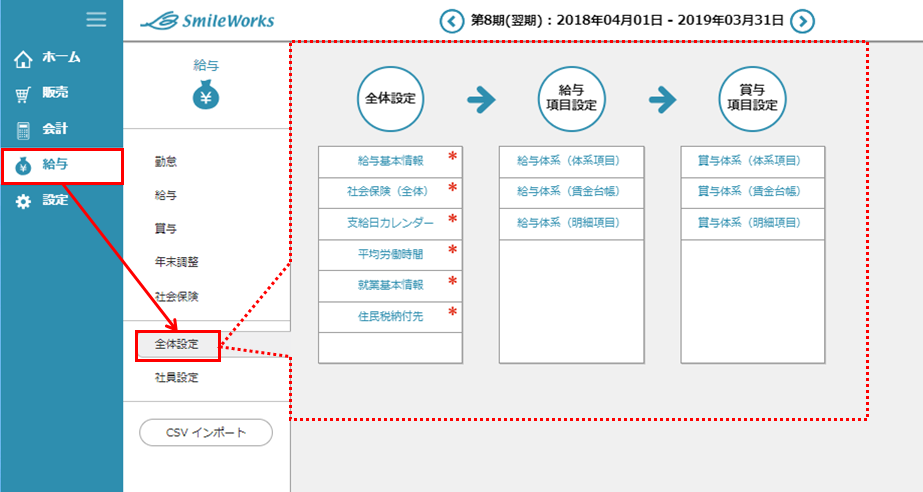923x492 pixels.
Task: Click the 全体設定 circle step
Action: click(390, 98)
